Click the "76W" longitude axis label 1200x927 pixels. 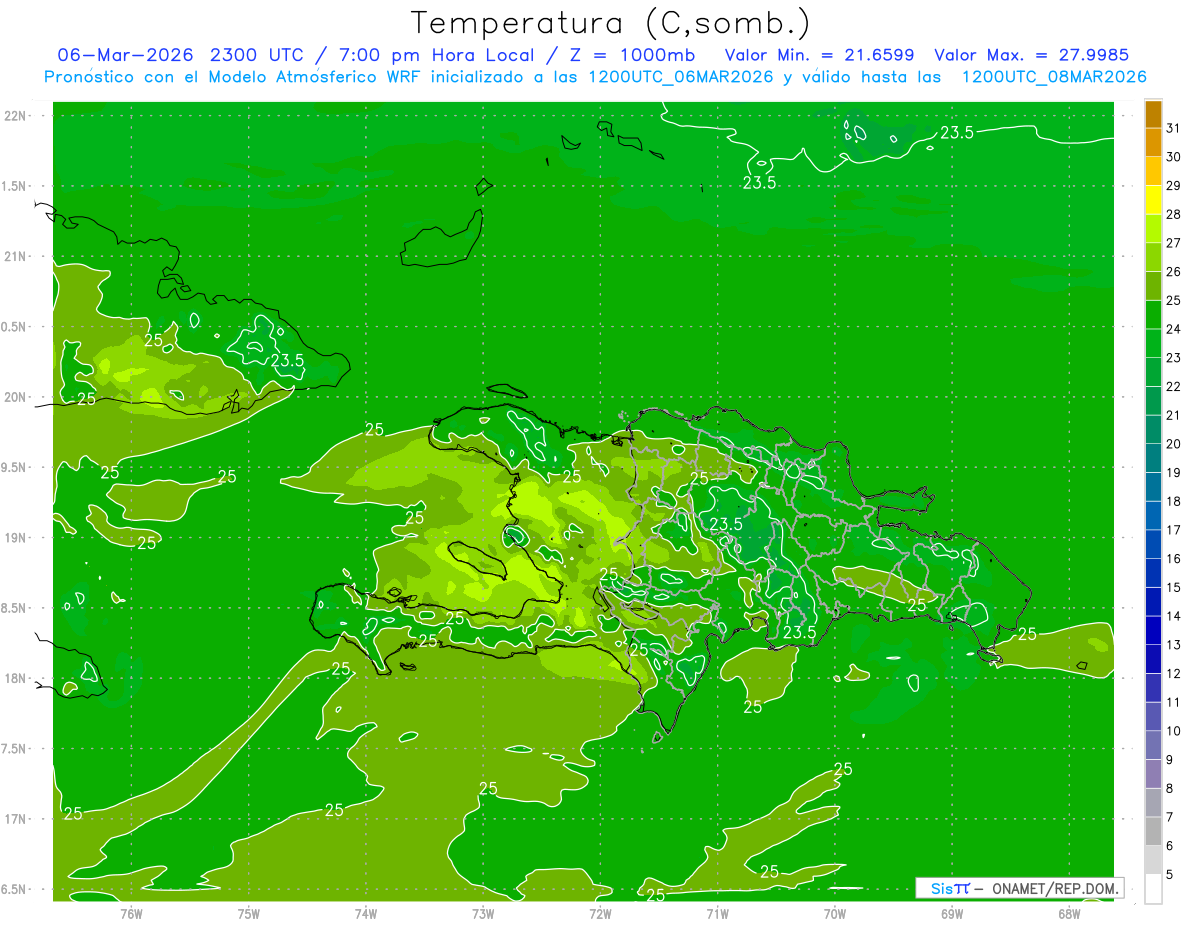pos(131,913)
